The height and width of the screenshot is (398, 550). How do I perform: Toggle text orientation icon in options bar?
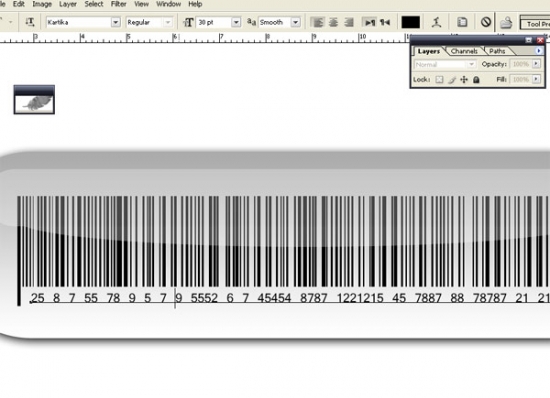point(30,22)
